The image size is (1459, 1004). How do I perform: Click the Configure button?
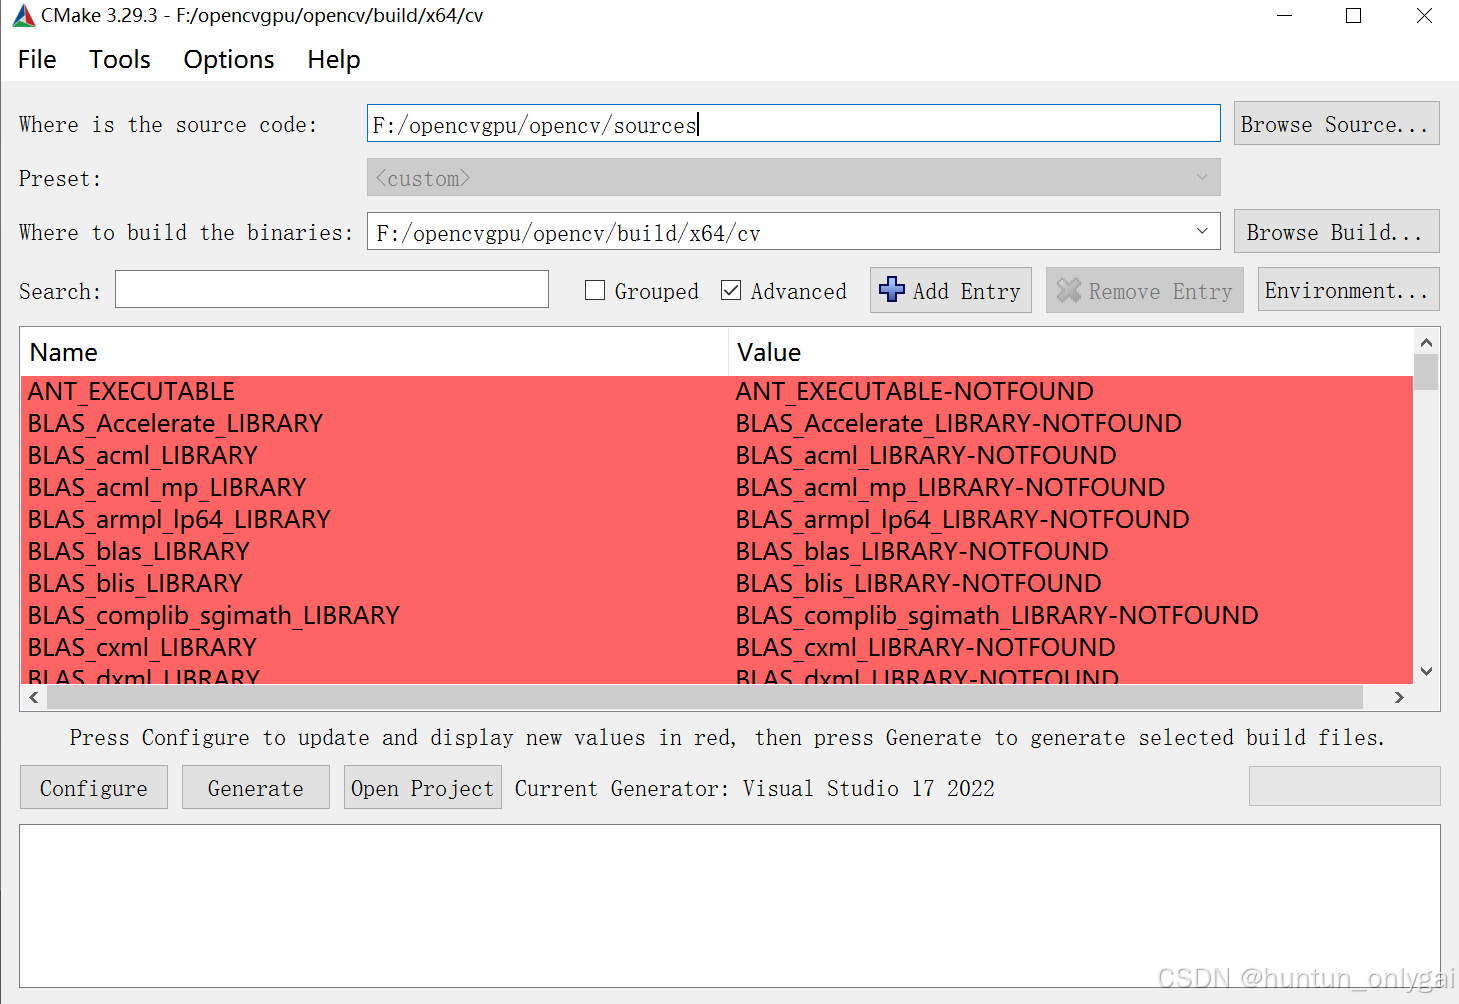click(x=94, y=788)
